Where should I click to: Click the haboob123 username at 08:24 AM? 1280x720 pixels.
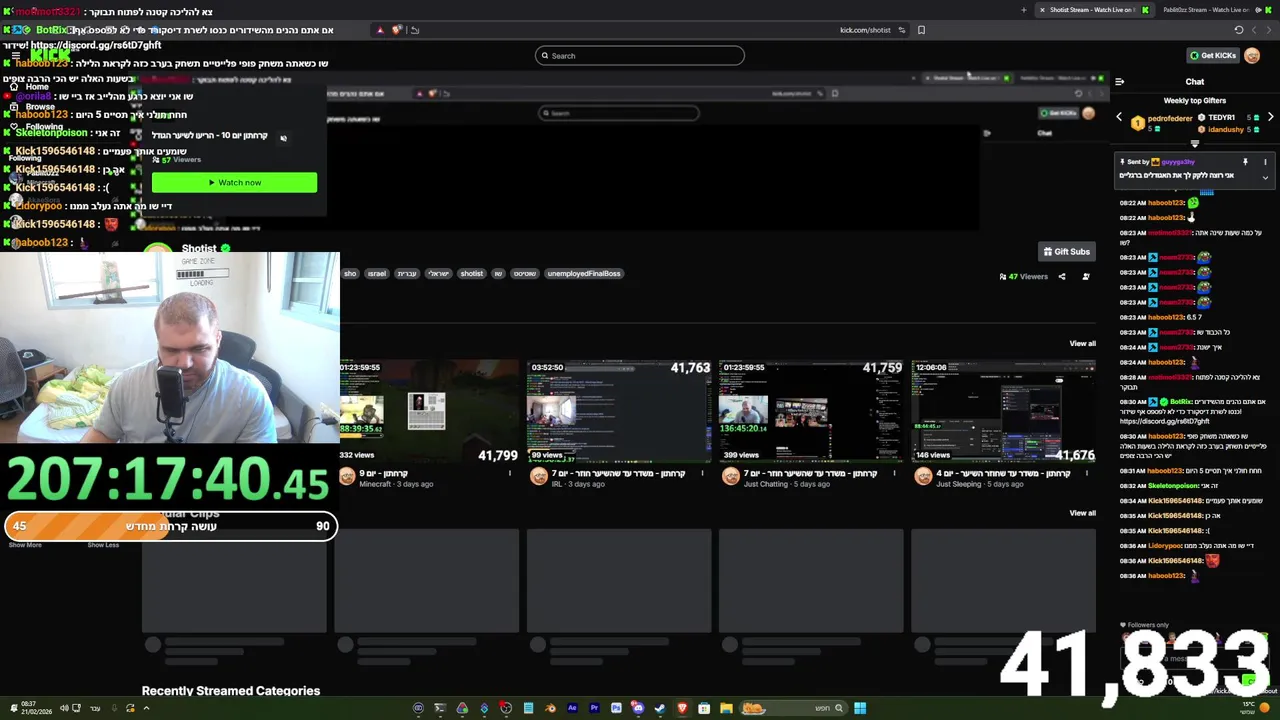click(x=1166, y=362)
